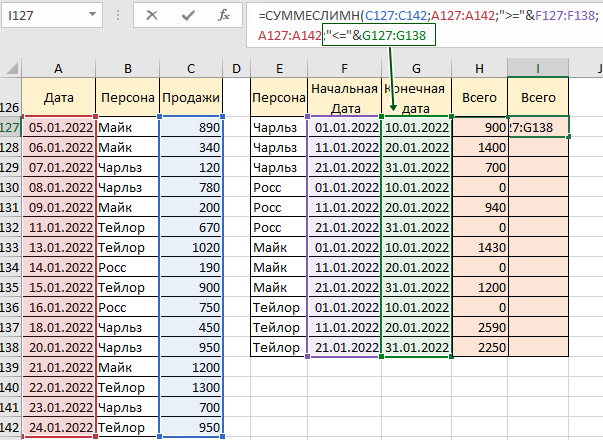Image resolution: width=603 pixels, height=440 pixels.
Task: Click total value 2250
Action: pyautogui.click(x=480, y=348)
